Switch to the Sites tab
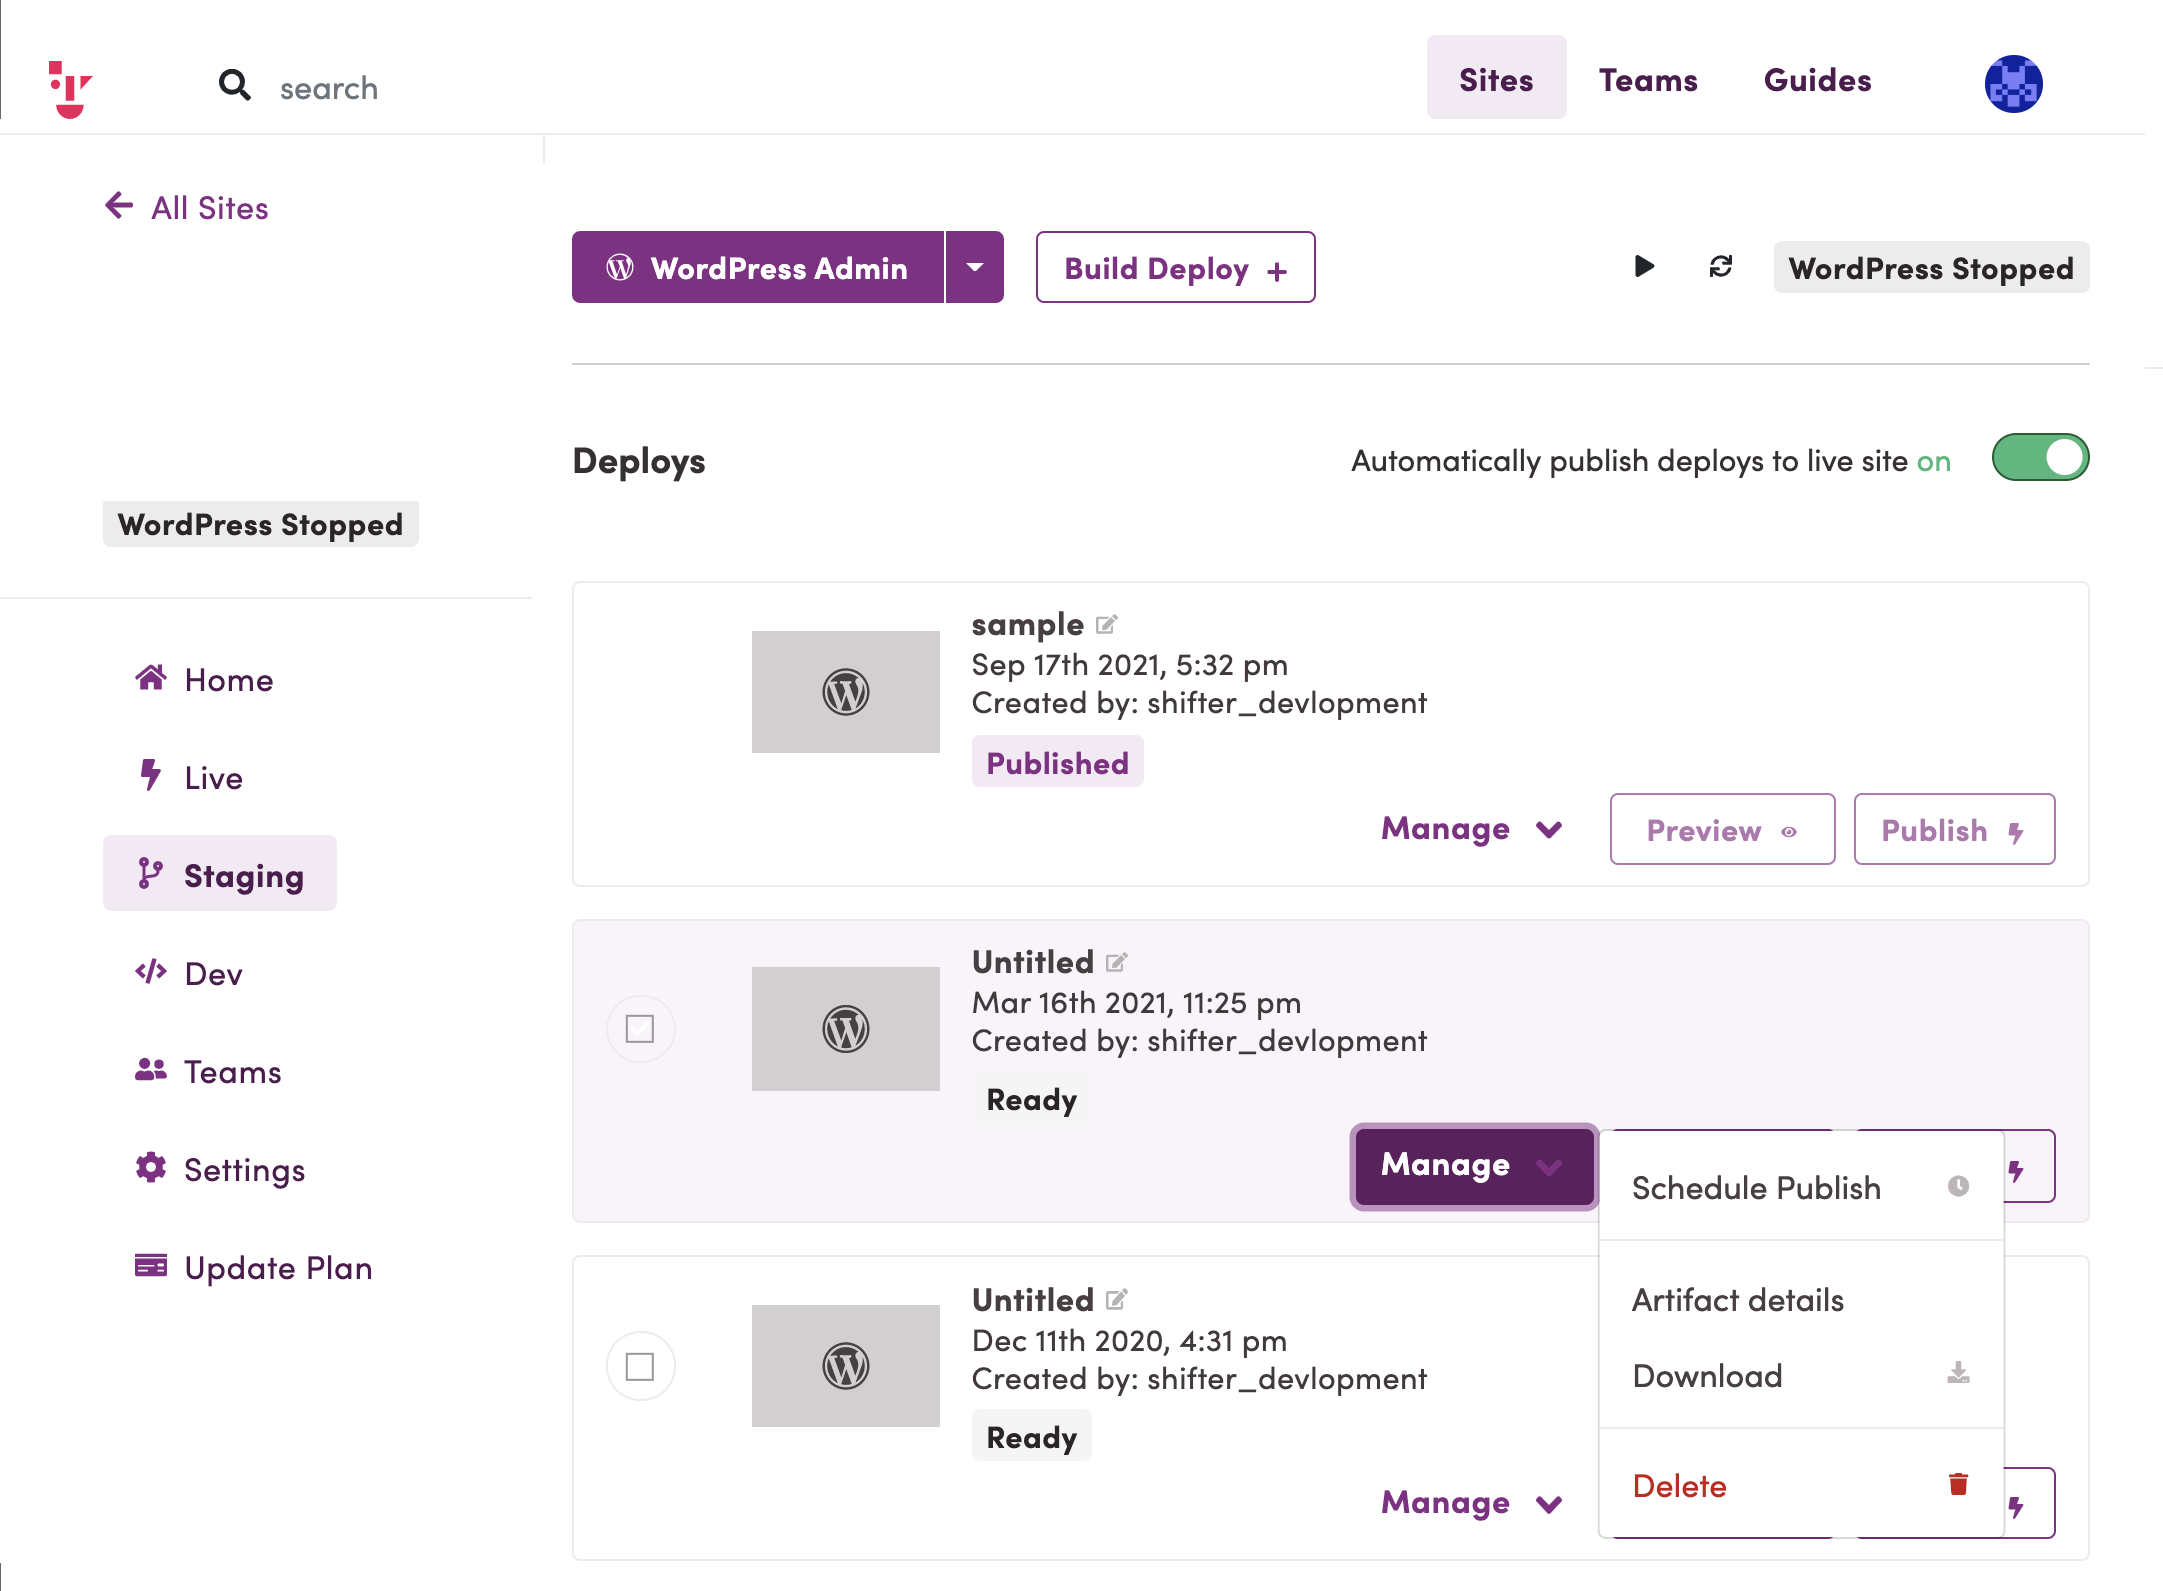This screenshot has height=1591, width=2163. pos(1496,78)
